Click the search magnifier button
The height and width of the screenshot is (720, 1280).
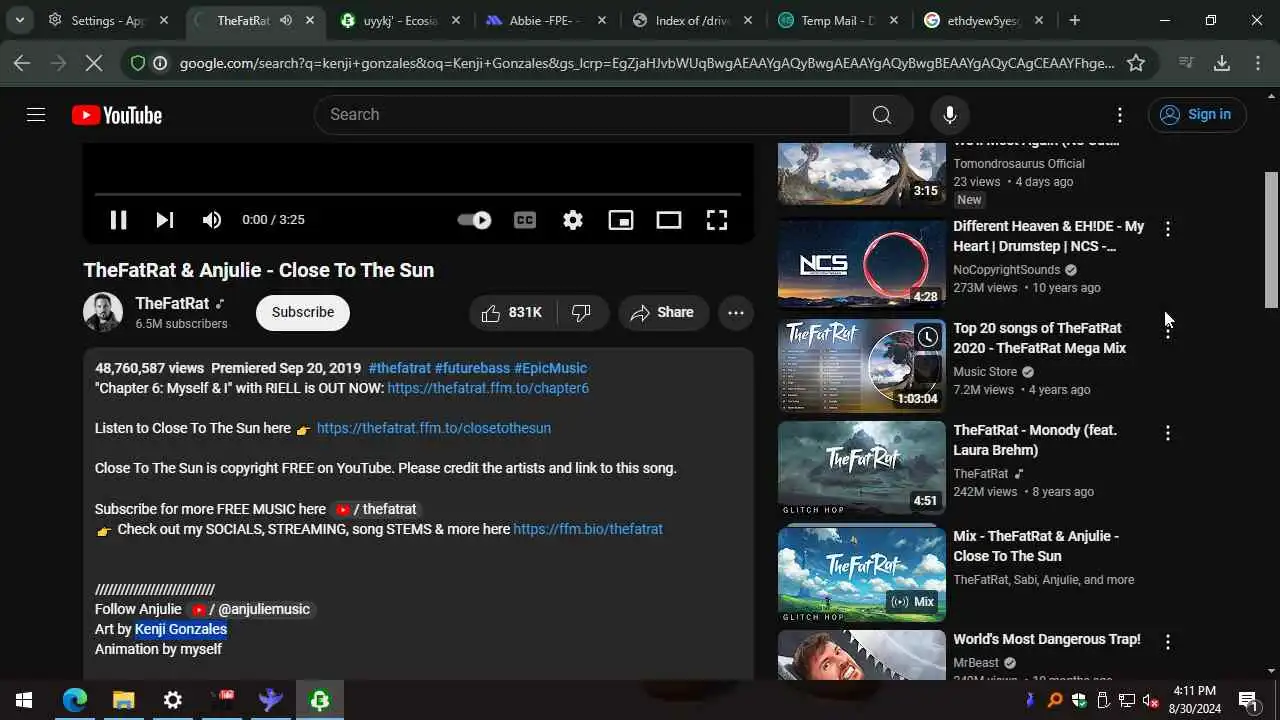coord(882,115)
